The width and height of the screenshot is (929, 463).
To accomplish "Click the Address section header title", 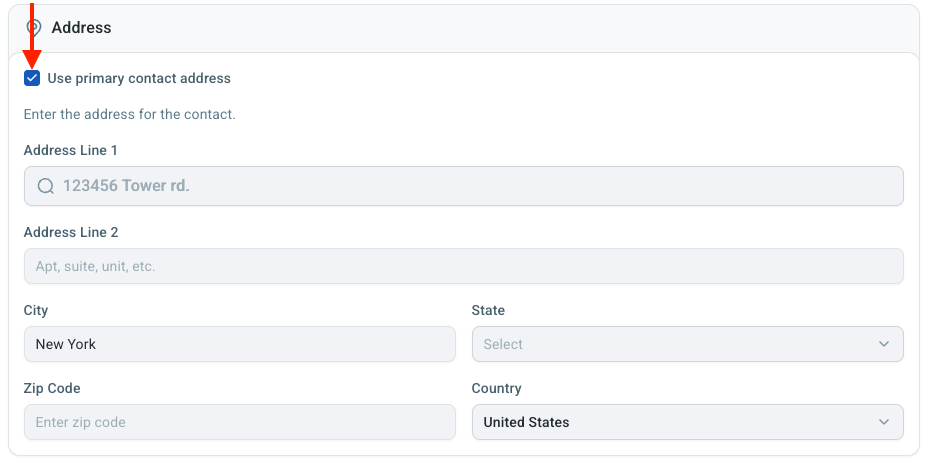I will [81, 28].
